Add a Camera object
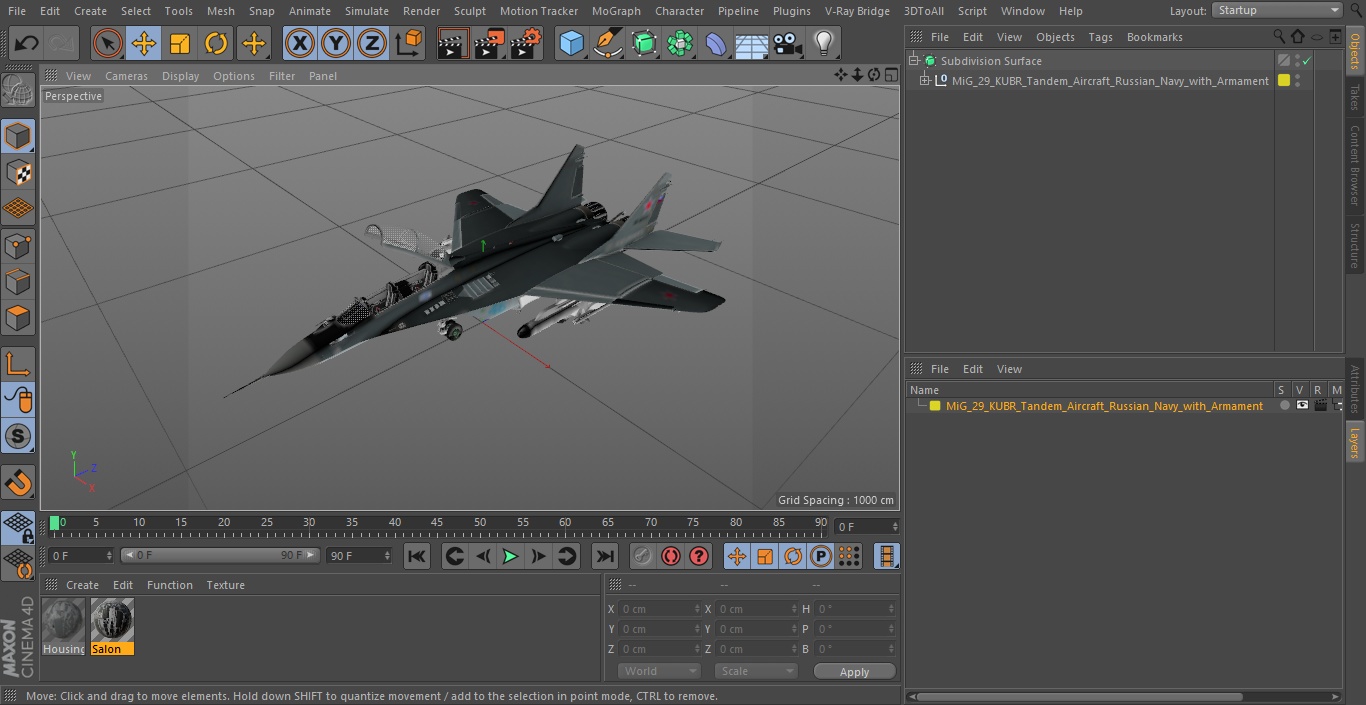The height and width of the screenshot is (705, 1366). click(787, 44)
